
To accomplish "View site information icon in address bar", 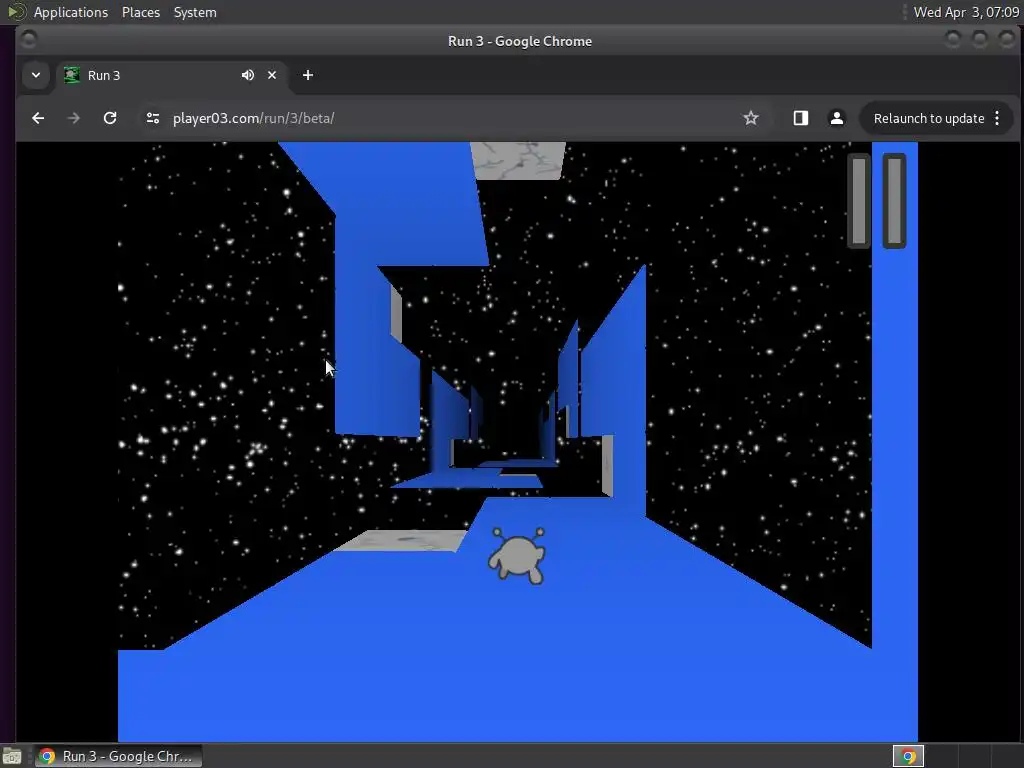I will click(153, 118).
